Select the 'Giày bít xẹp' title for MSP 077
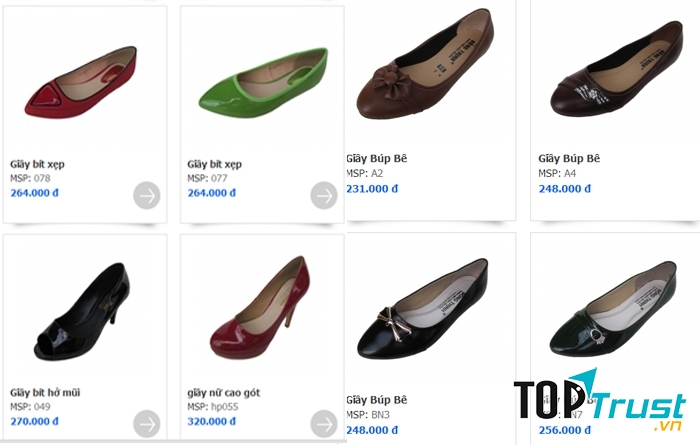The width and height of the screenshot is (700, 445). (x=215, y=164)
